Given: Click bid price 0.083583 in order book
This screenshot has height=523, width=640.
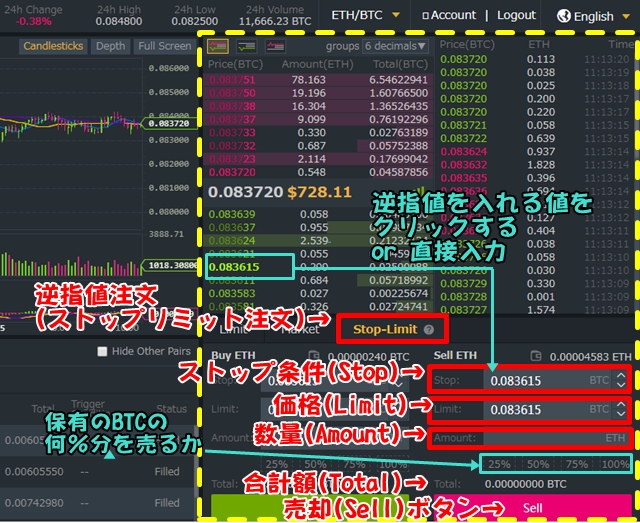Looking at the screenshot, I should [x=232, y=293].
